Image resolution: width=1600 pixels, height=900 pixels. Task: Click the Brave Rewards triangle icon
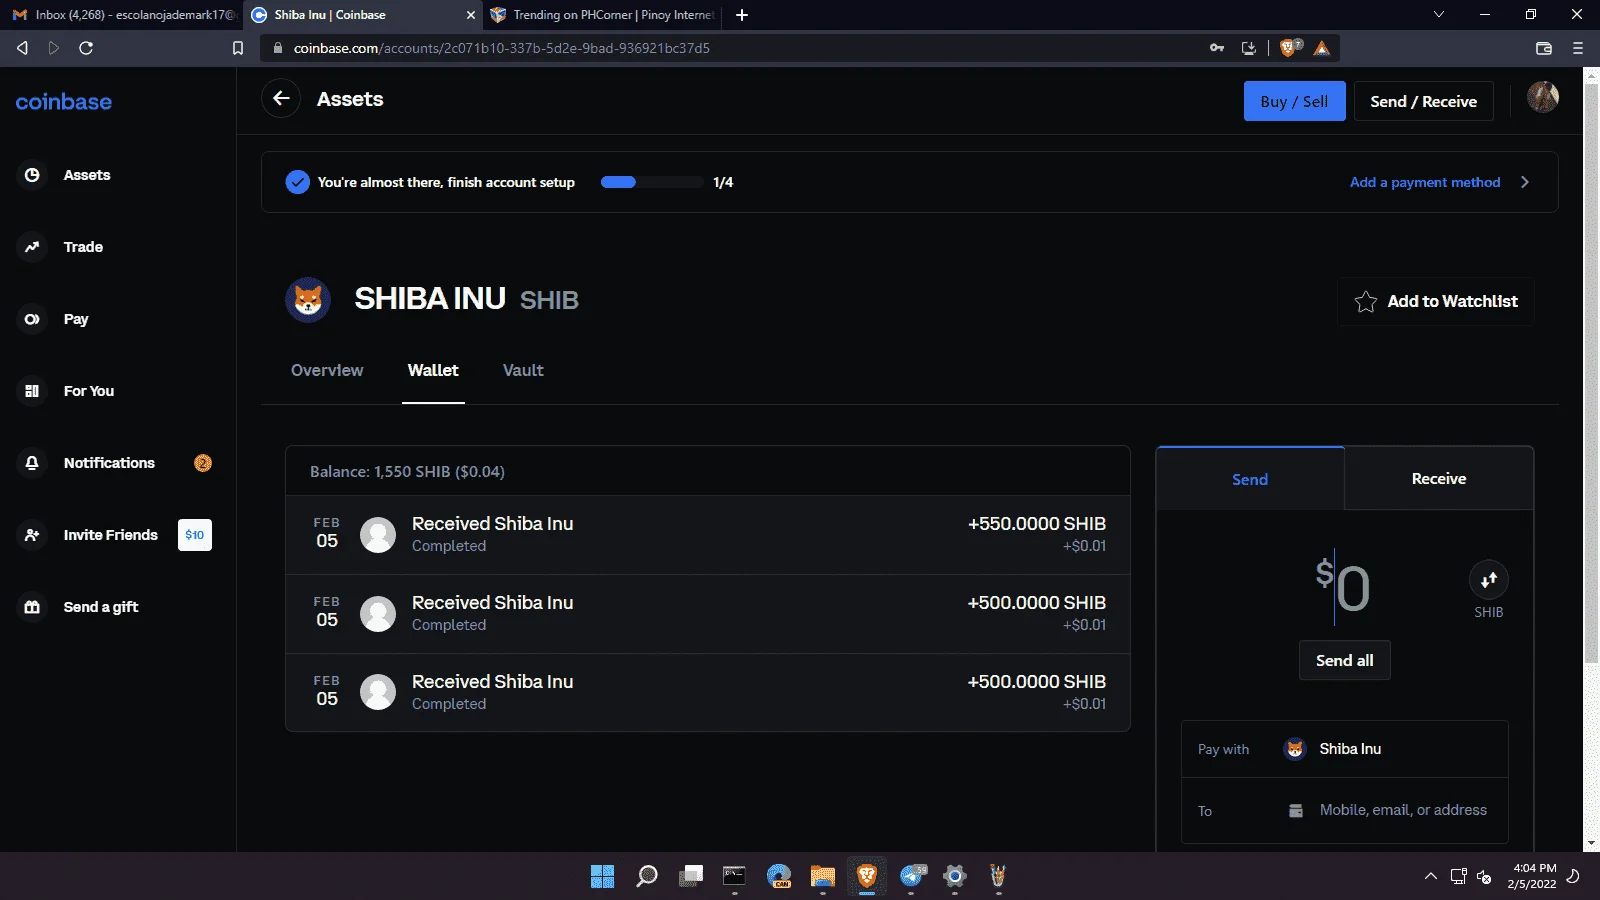click(x=1322, y=48)
